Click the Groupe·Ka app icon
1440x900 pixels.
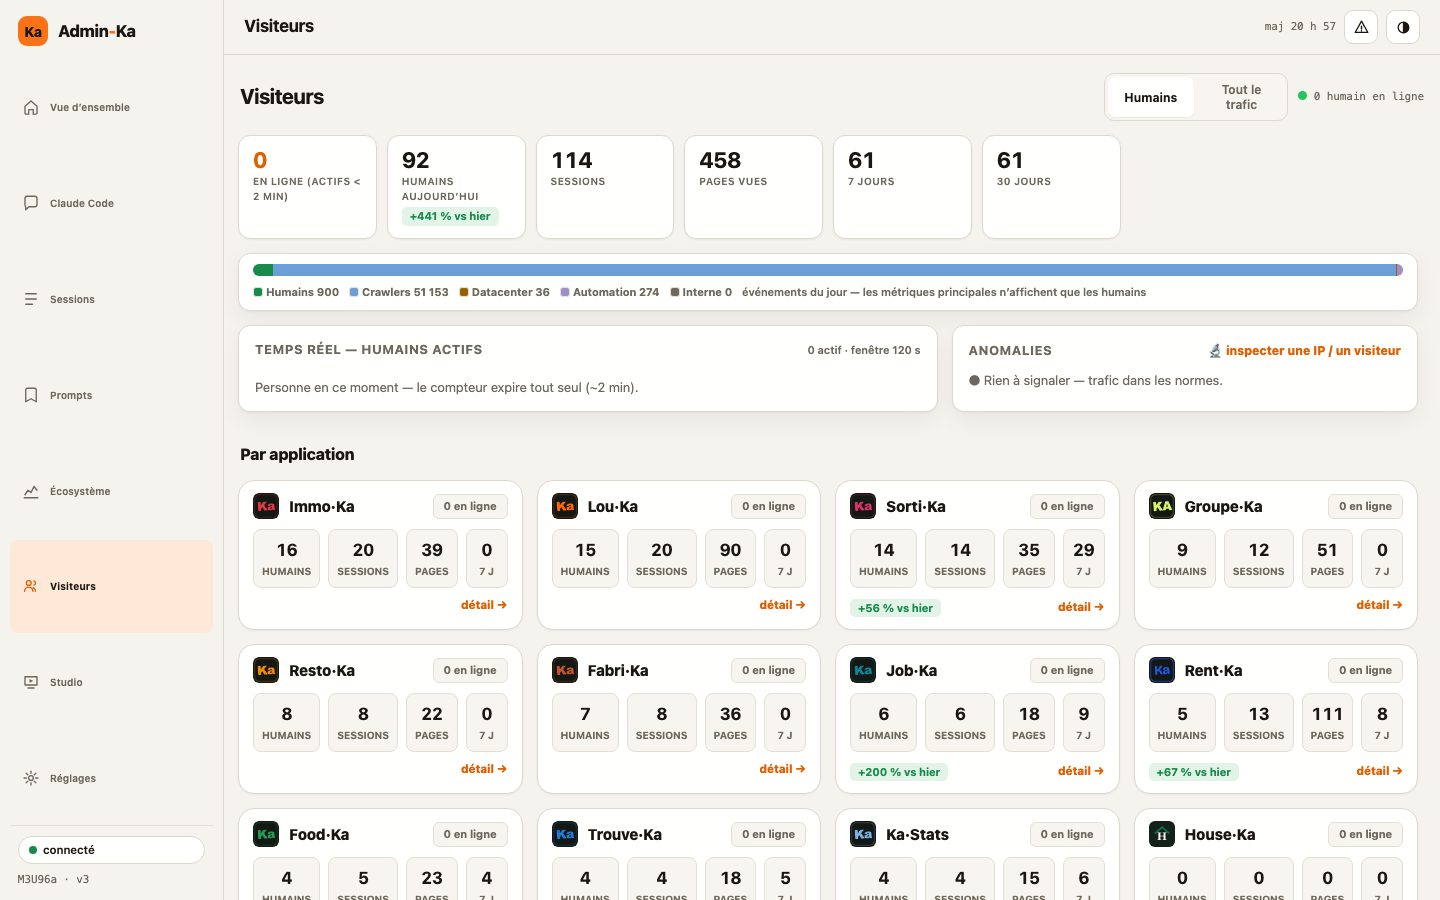coord(1162,506)
